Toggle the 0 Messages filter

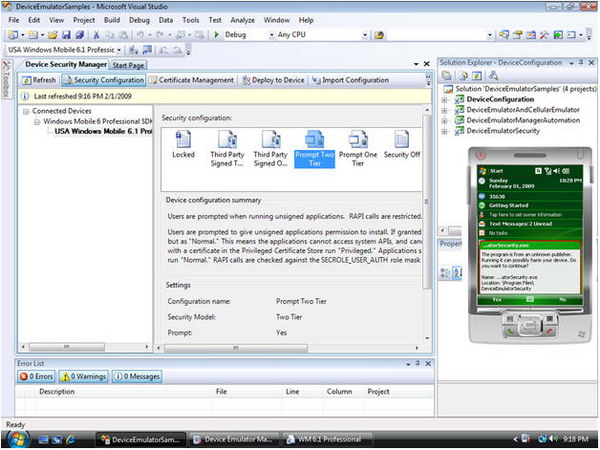pos(137,377)
